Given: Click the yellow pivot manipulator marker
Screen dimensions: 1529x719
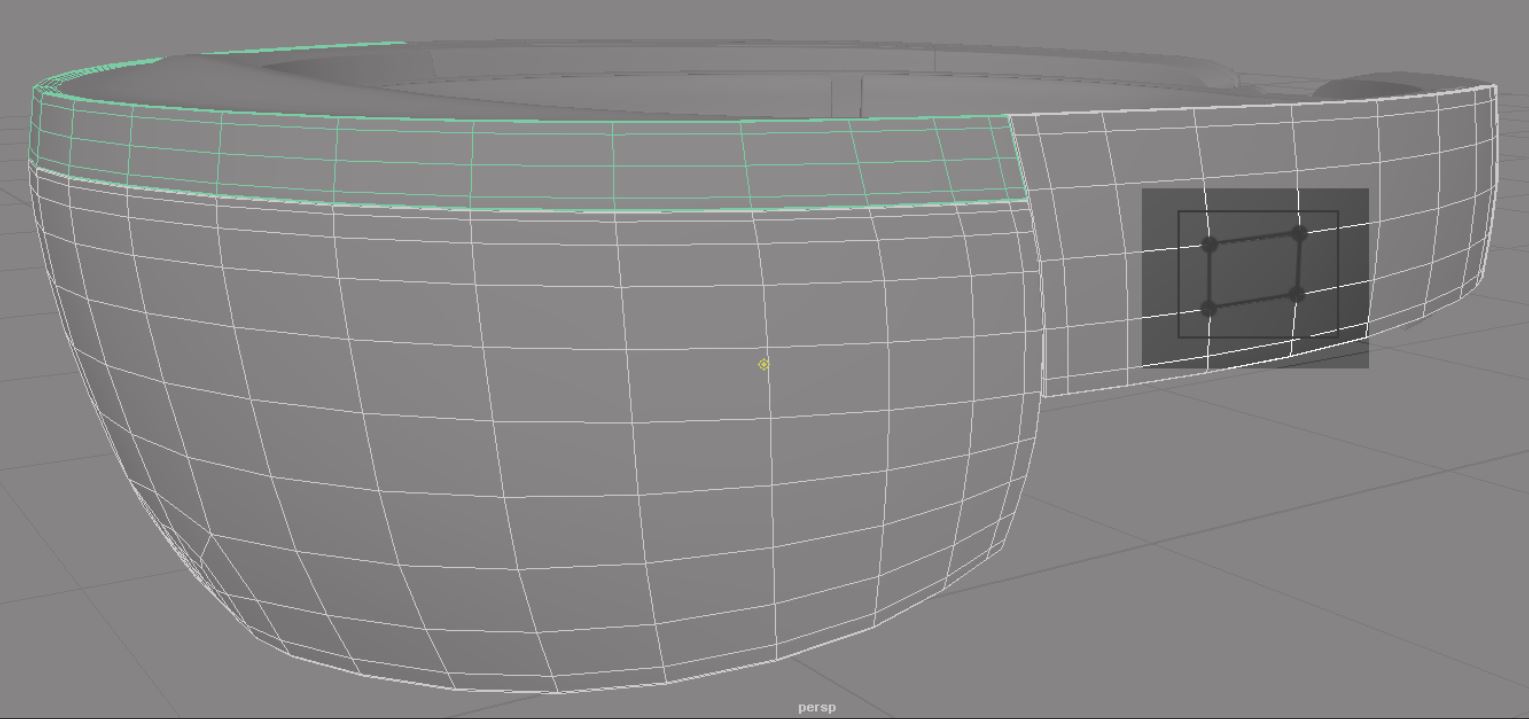Looking at the screenshot, I should (x=764, y=365).
